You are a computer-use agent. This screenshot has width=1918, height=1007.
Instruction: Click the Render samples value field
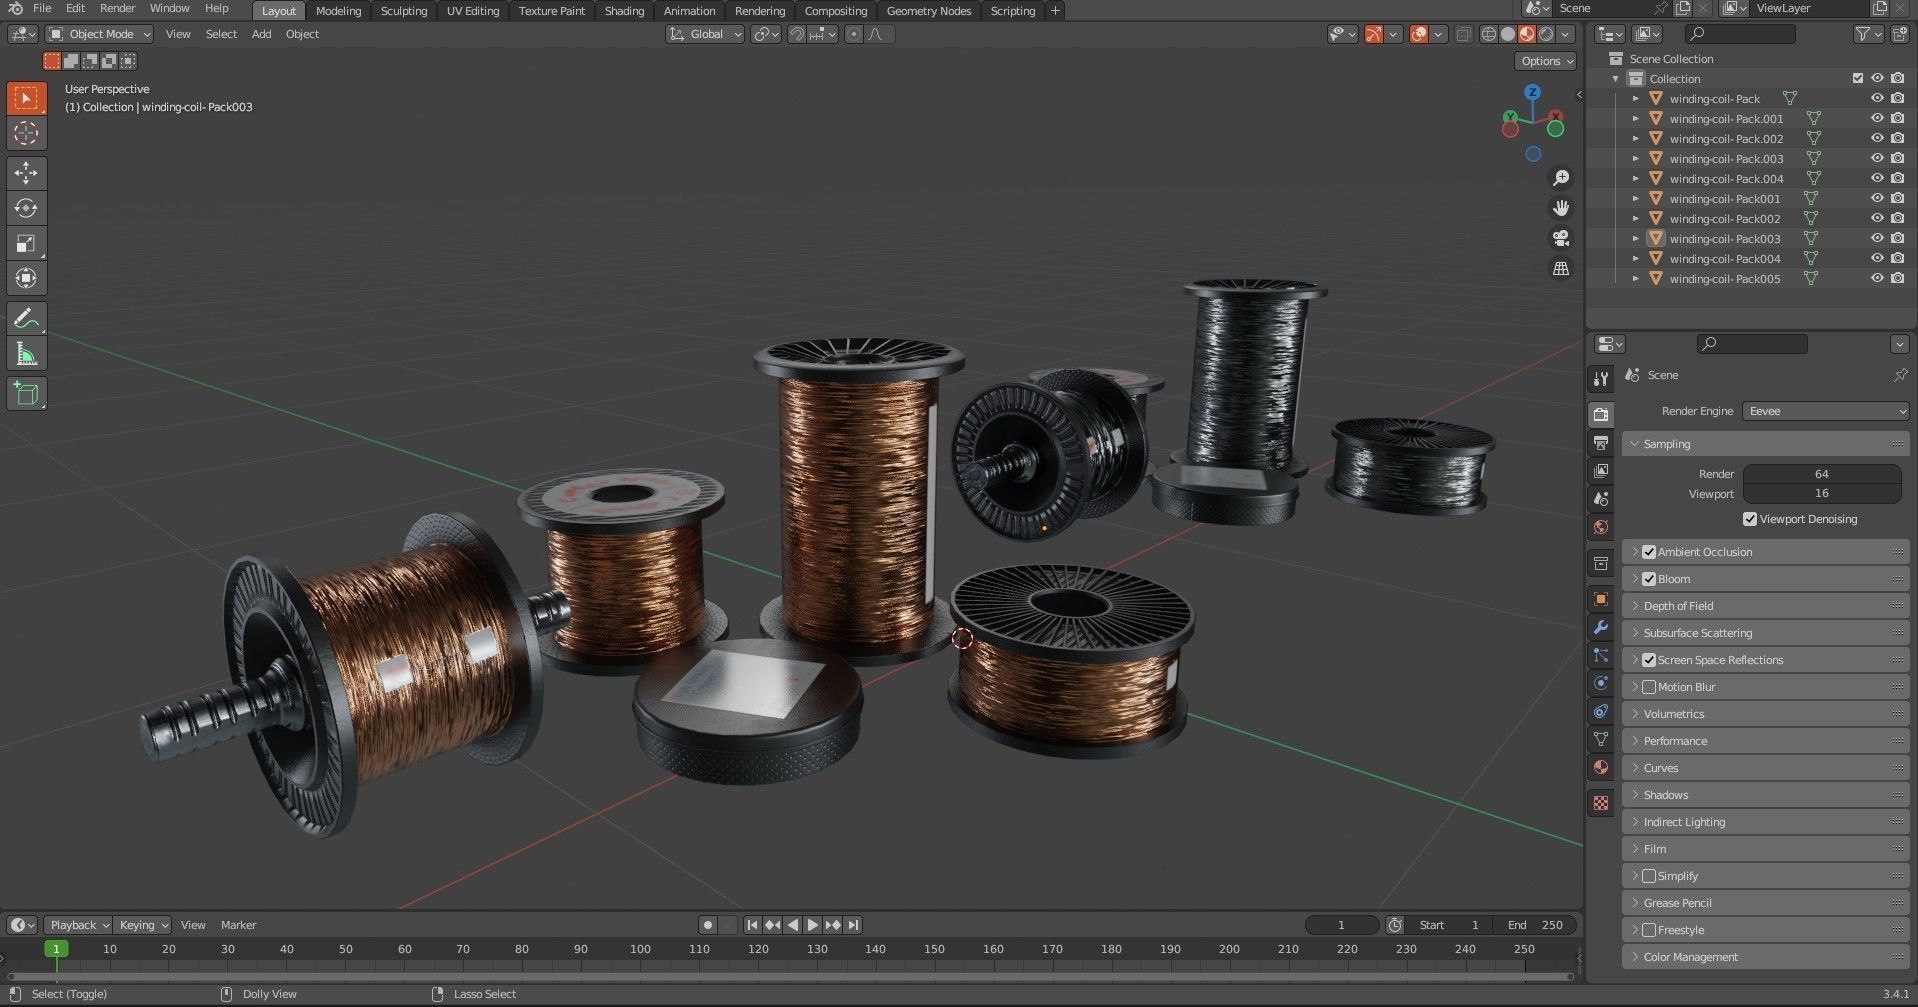(x=1822, y=474)
